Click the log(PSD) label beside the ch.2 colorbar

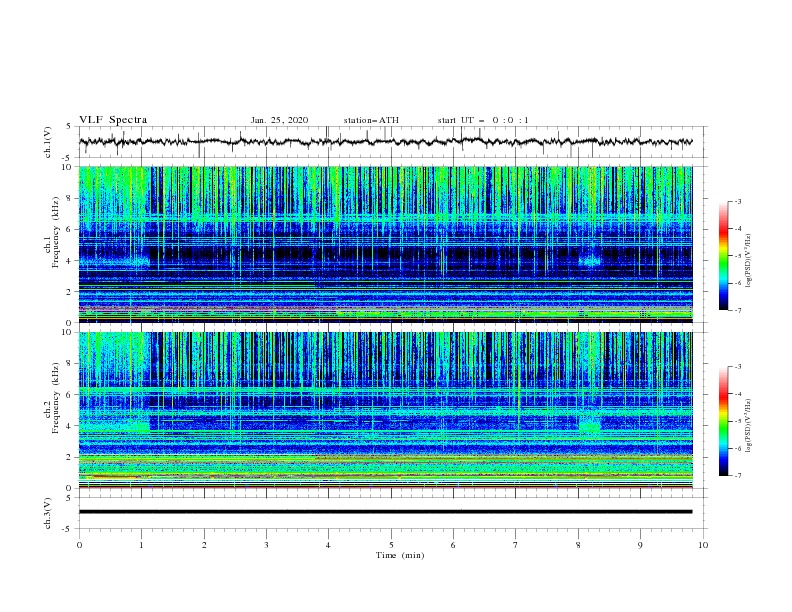click(749, 425)
